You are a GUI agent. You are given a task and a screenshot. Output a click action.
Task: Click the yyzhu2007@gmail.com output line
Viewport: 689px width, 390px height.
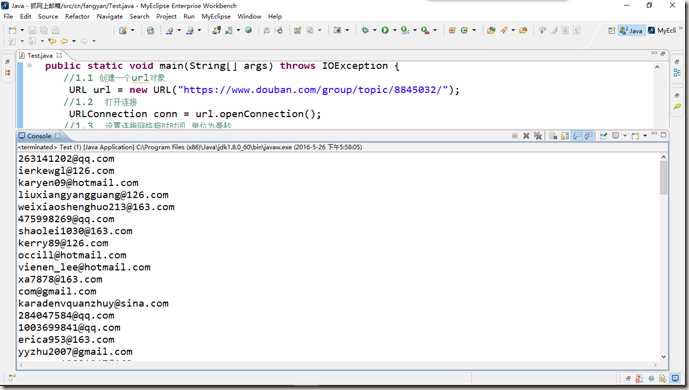[75, 352]
